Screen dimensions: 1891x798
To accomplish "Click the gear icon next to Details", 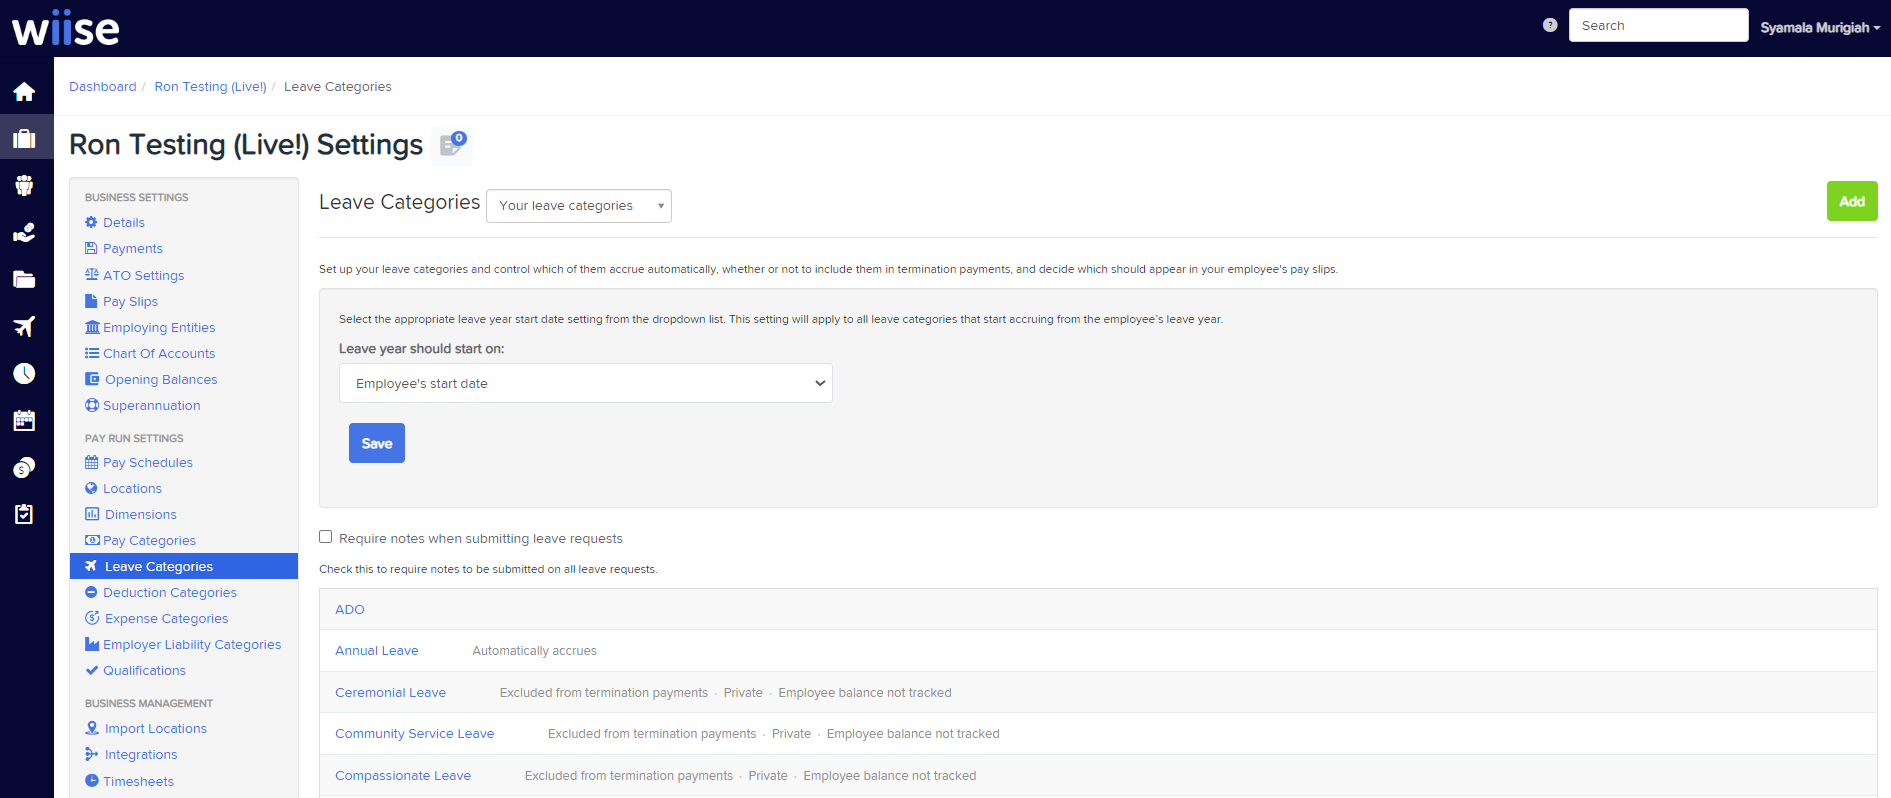I will click(x=91, y=222).
